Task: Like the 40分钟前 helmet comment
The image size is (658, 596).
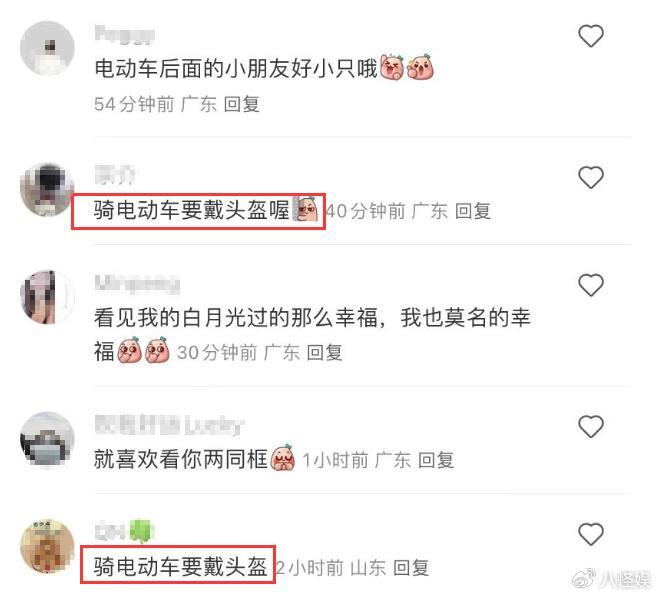Action: (x=591, y=177)
